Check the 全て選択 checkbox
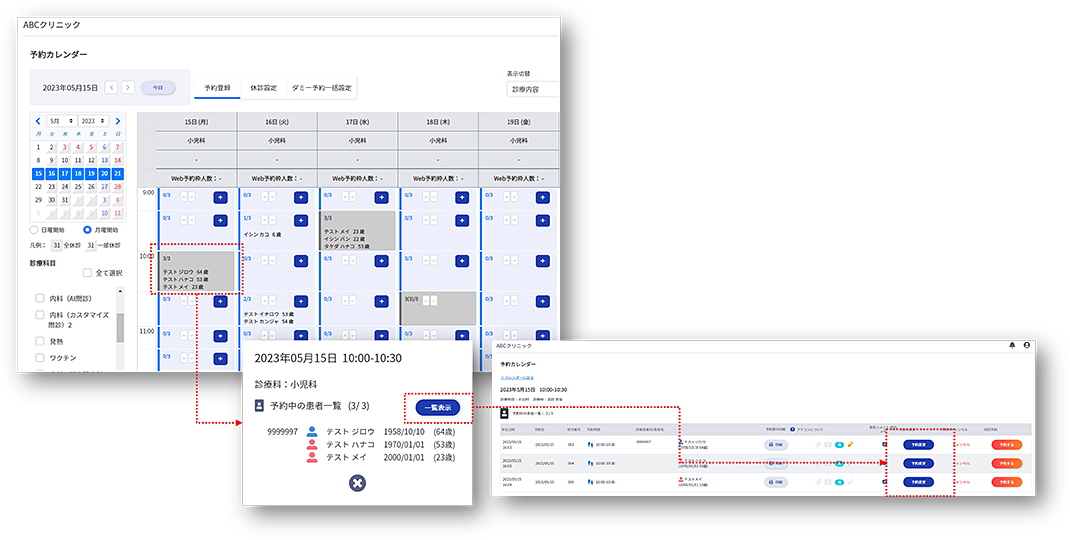 click(88, 272)
